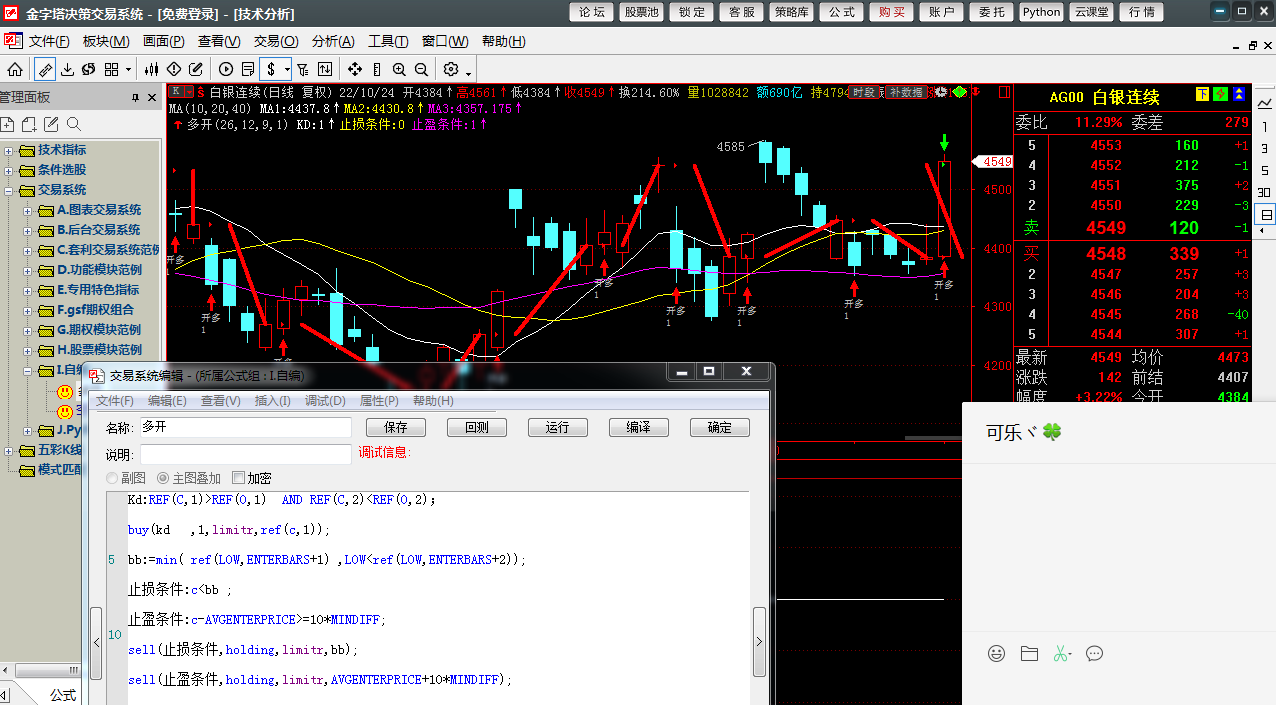This screenshot has height=705, width=1276.
Task: Expand the D.功能模块范例 folder
Action: (x=28, y=270)
